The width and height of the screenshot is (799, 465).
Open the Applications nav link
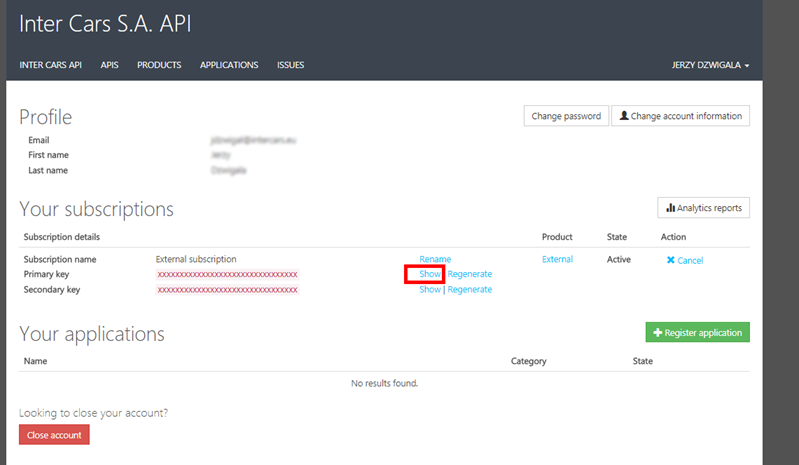click(229, 65)
